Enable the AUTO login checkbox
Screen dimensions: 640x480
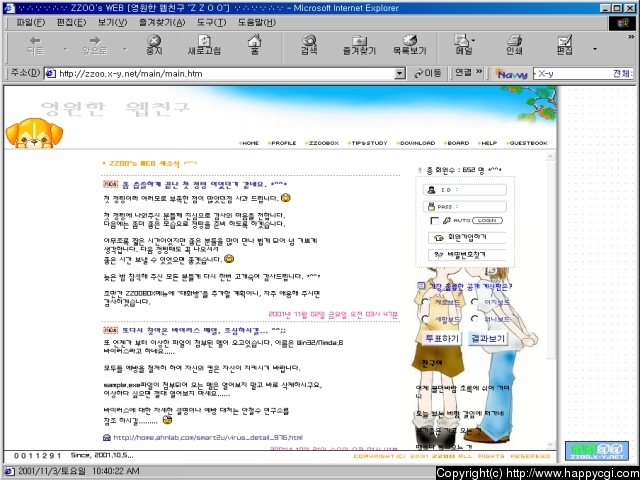(435, 221)
